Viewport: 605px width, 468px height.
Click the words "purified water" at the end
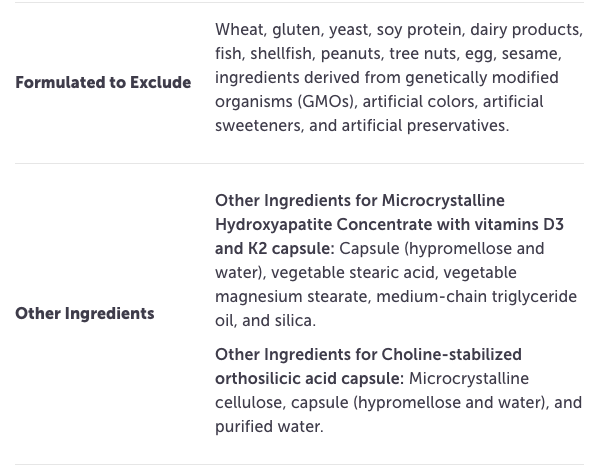266,427
